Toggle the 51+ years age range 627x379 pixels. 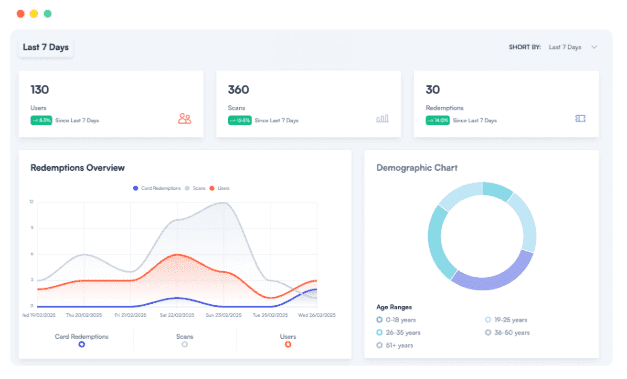pyautogui.click(x=395, y=345)
